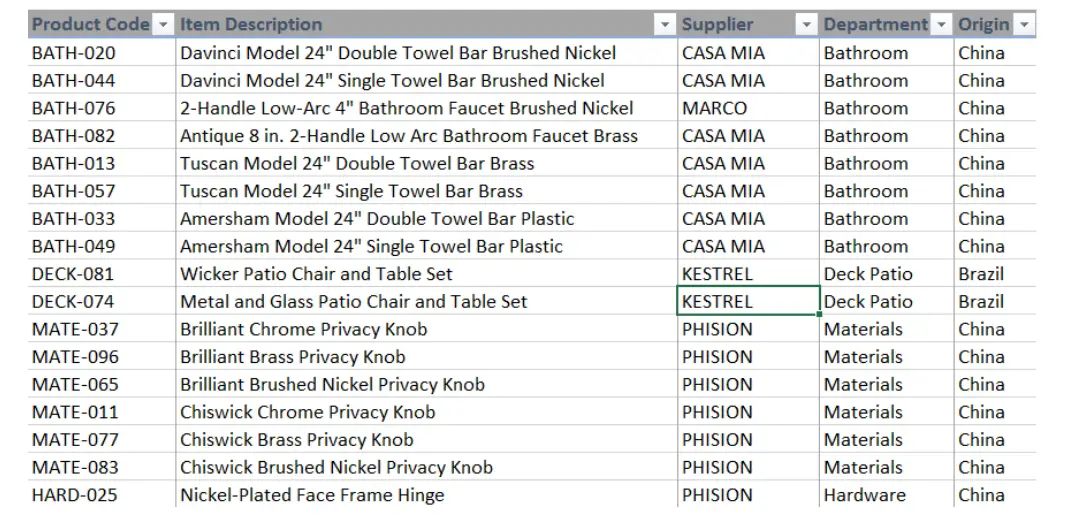Viewport: 1080px width, 523px height.
Task: Open the Item Description filter dropdown
Action: (665, 25)
